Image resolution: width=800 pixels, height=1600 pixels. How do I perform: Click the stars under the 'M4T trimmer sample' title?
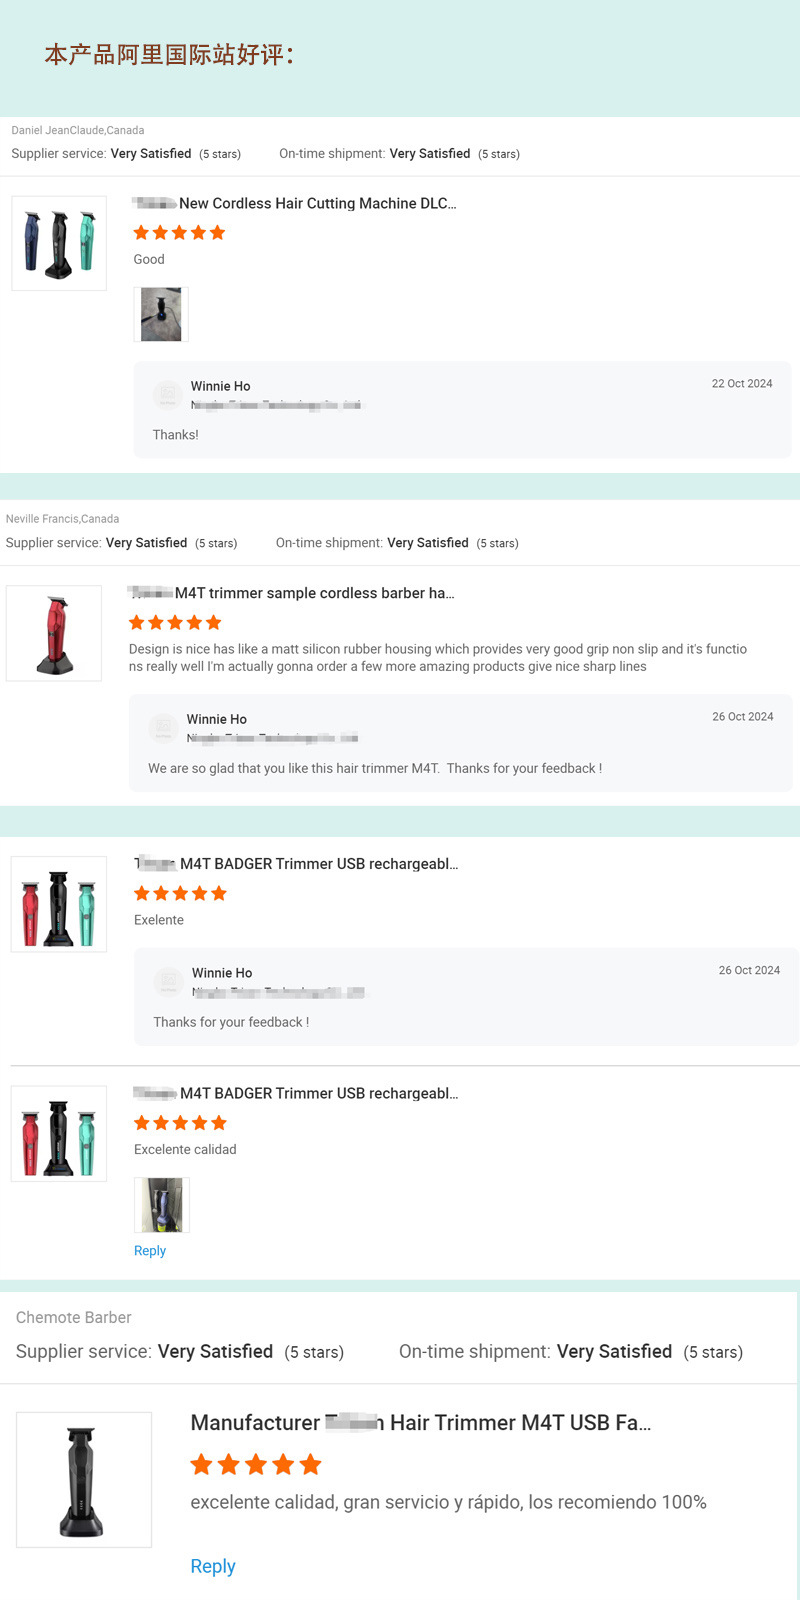pyautogui.click(x=175, y=622)
